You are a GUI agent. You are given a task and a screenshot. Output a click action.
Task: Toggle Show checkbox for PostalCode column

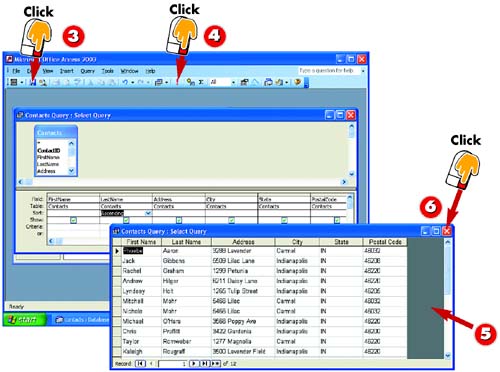tap(337, 220)
